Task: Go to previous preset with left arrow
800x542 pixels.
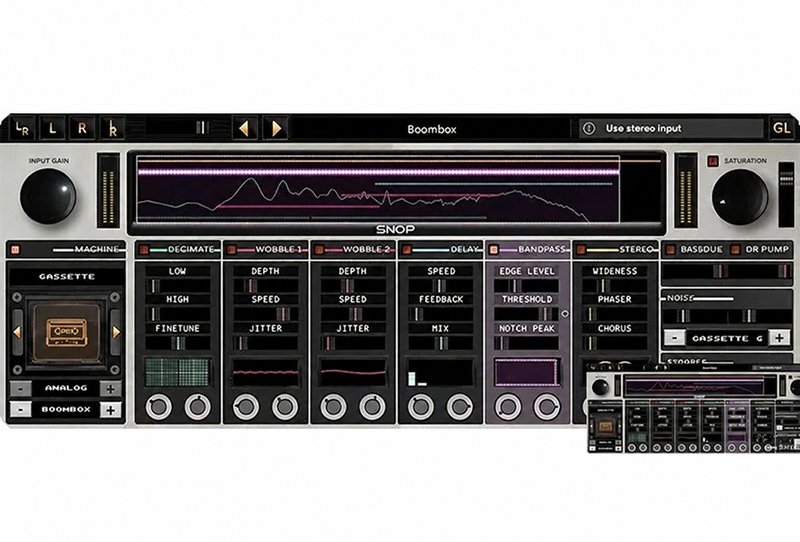Action: pyautogui.click(x=244, y=128)
